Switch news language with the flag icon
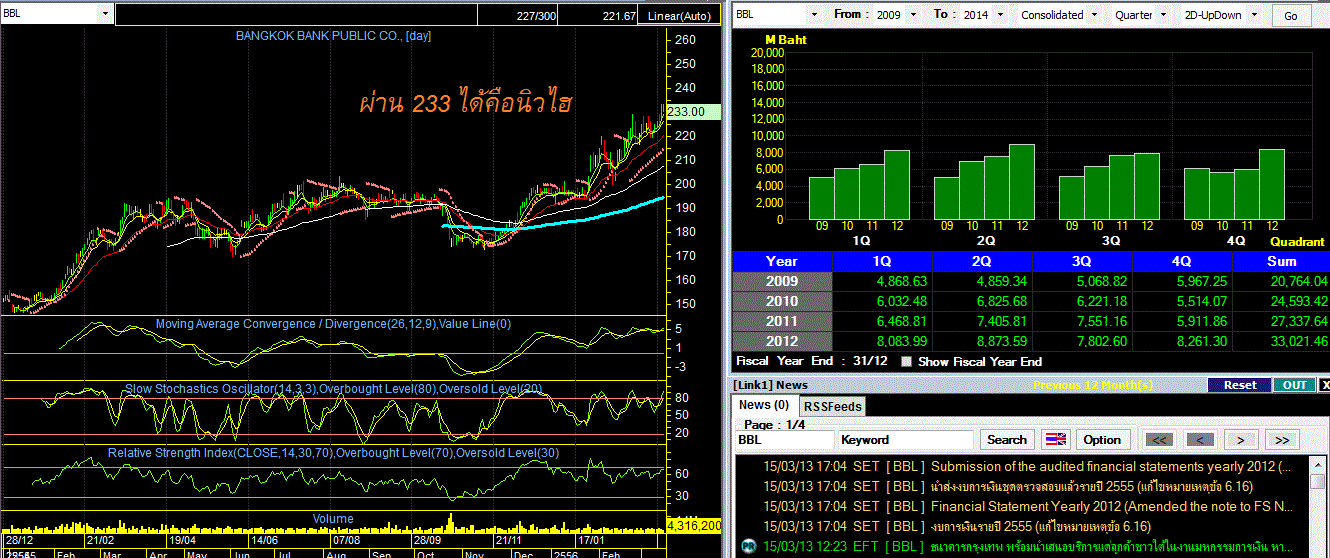This screenshot has width=1330, height=558. (x=1056, y=440)
